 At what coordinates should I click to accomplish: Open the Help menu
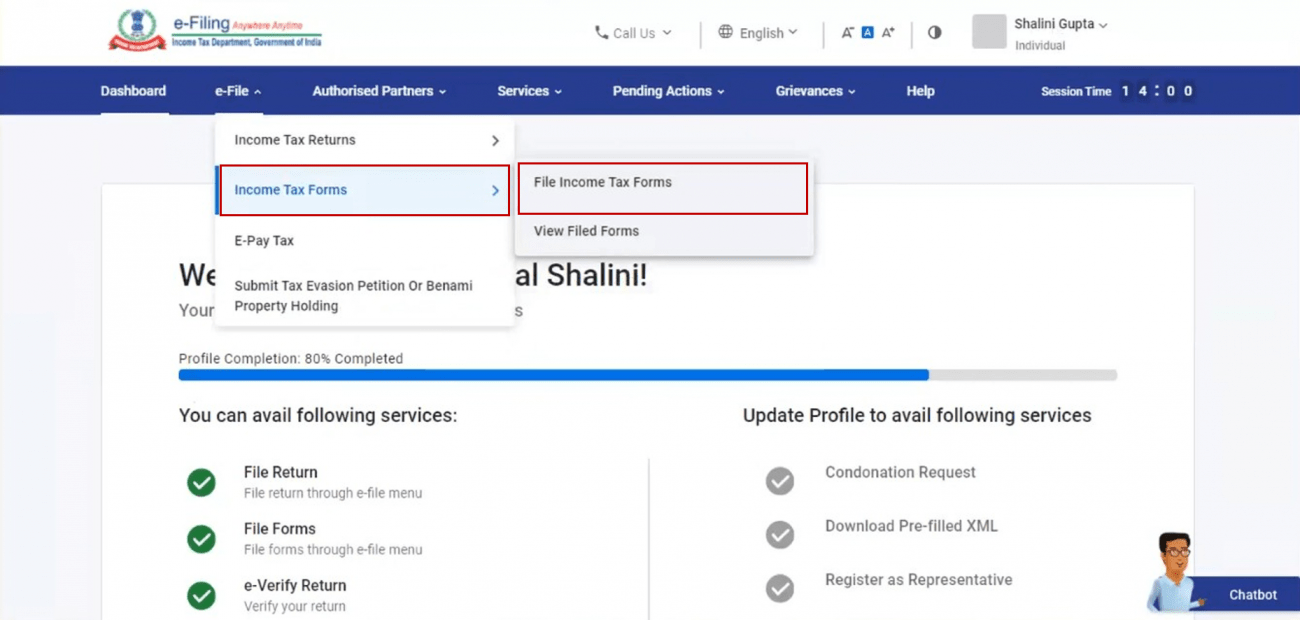(919, 90)
